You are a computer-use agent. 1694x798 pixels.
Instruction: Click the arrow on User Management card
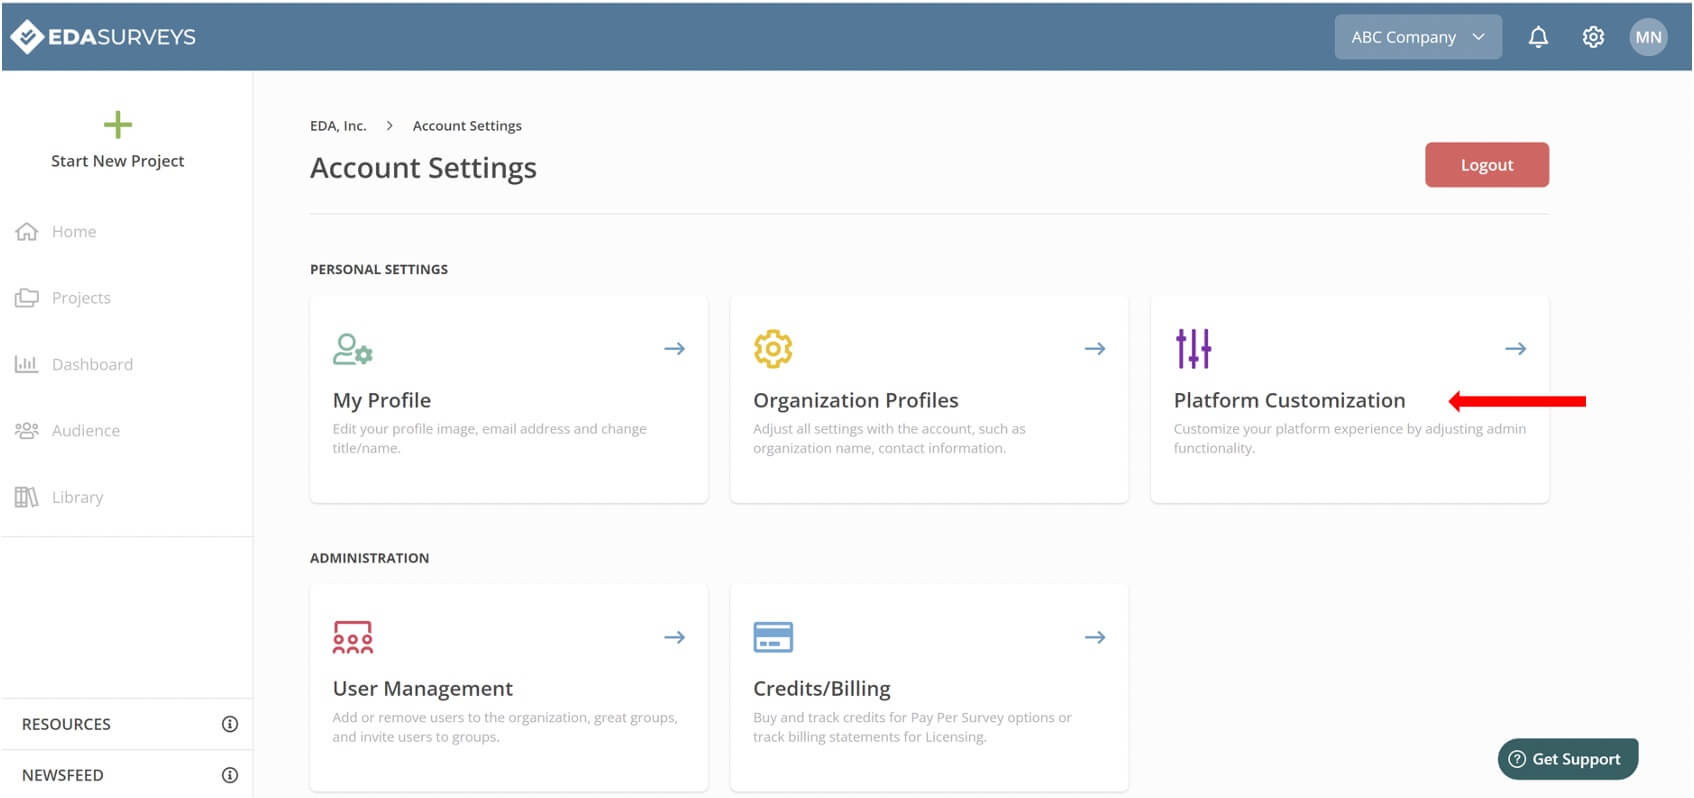[x=675, y=637]
